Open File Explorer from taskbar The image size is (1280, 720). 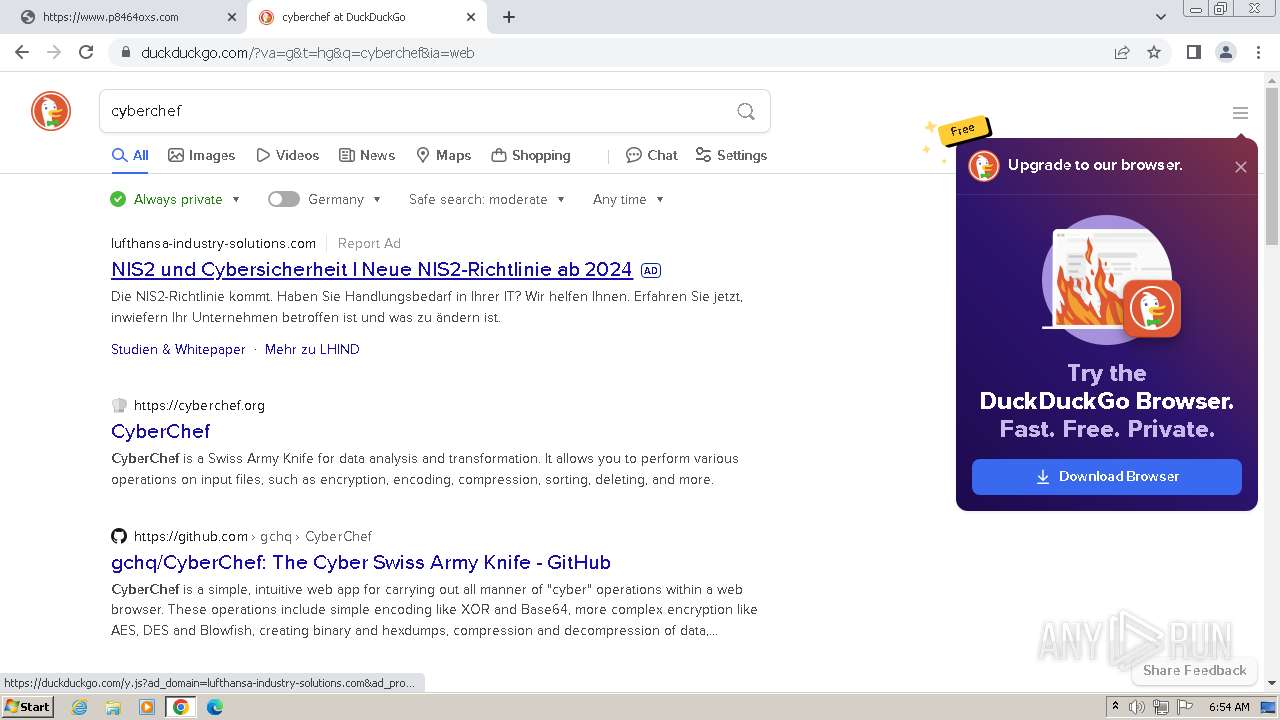[113, 707]
